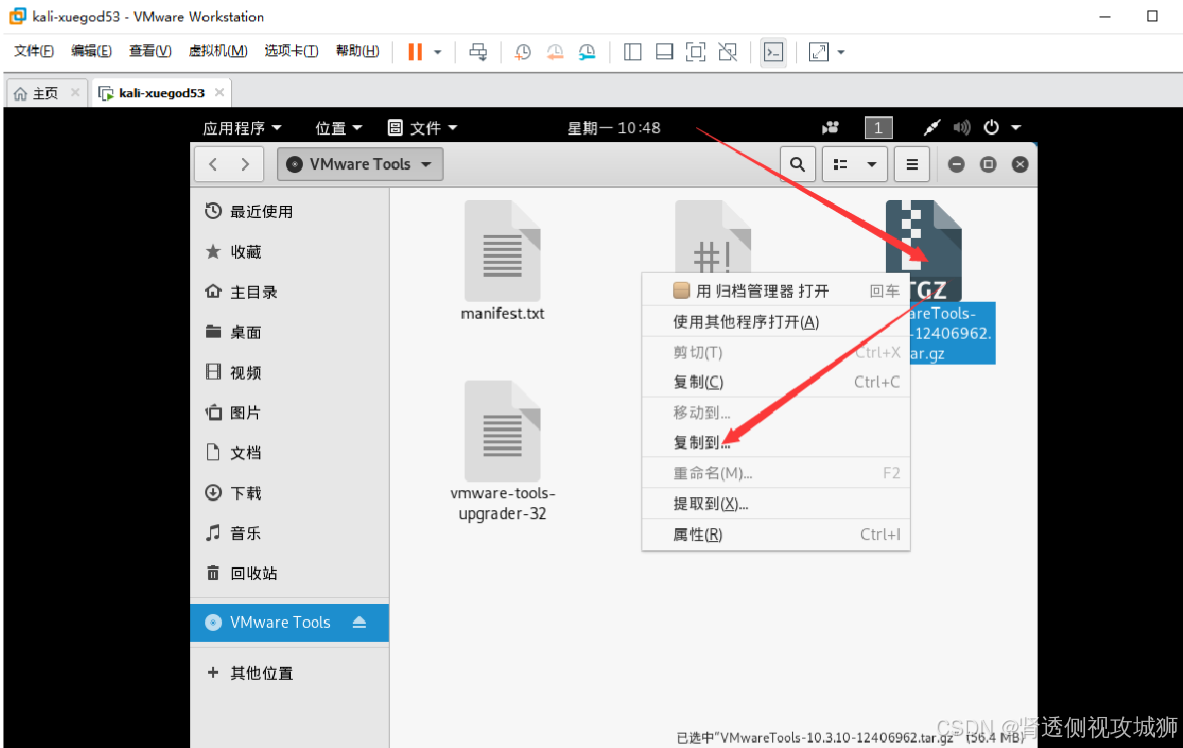Choose 复制(C) in context menu
The image size is (1183, 748).
tap(776, 382)
